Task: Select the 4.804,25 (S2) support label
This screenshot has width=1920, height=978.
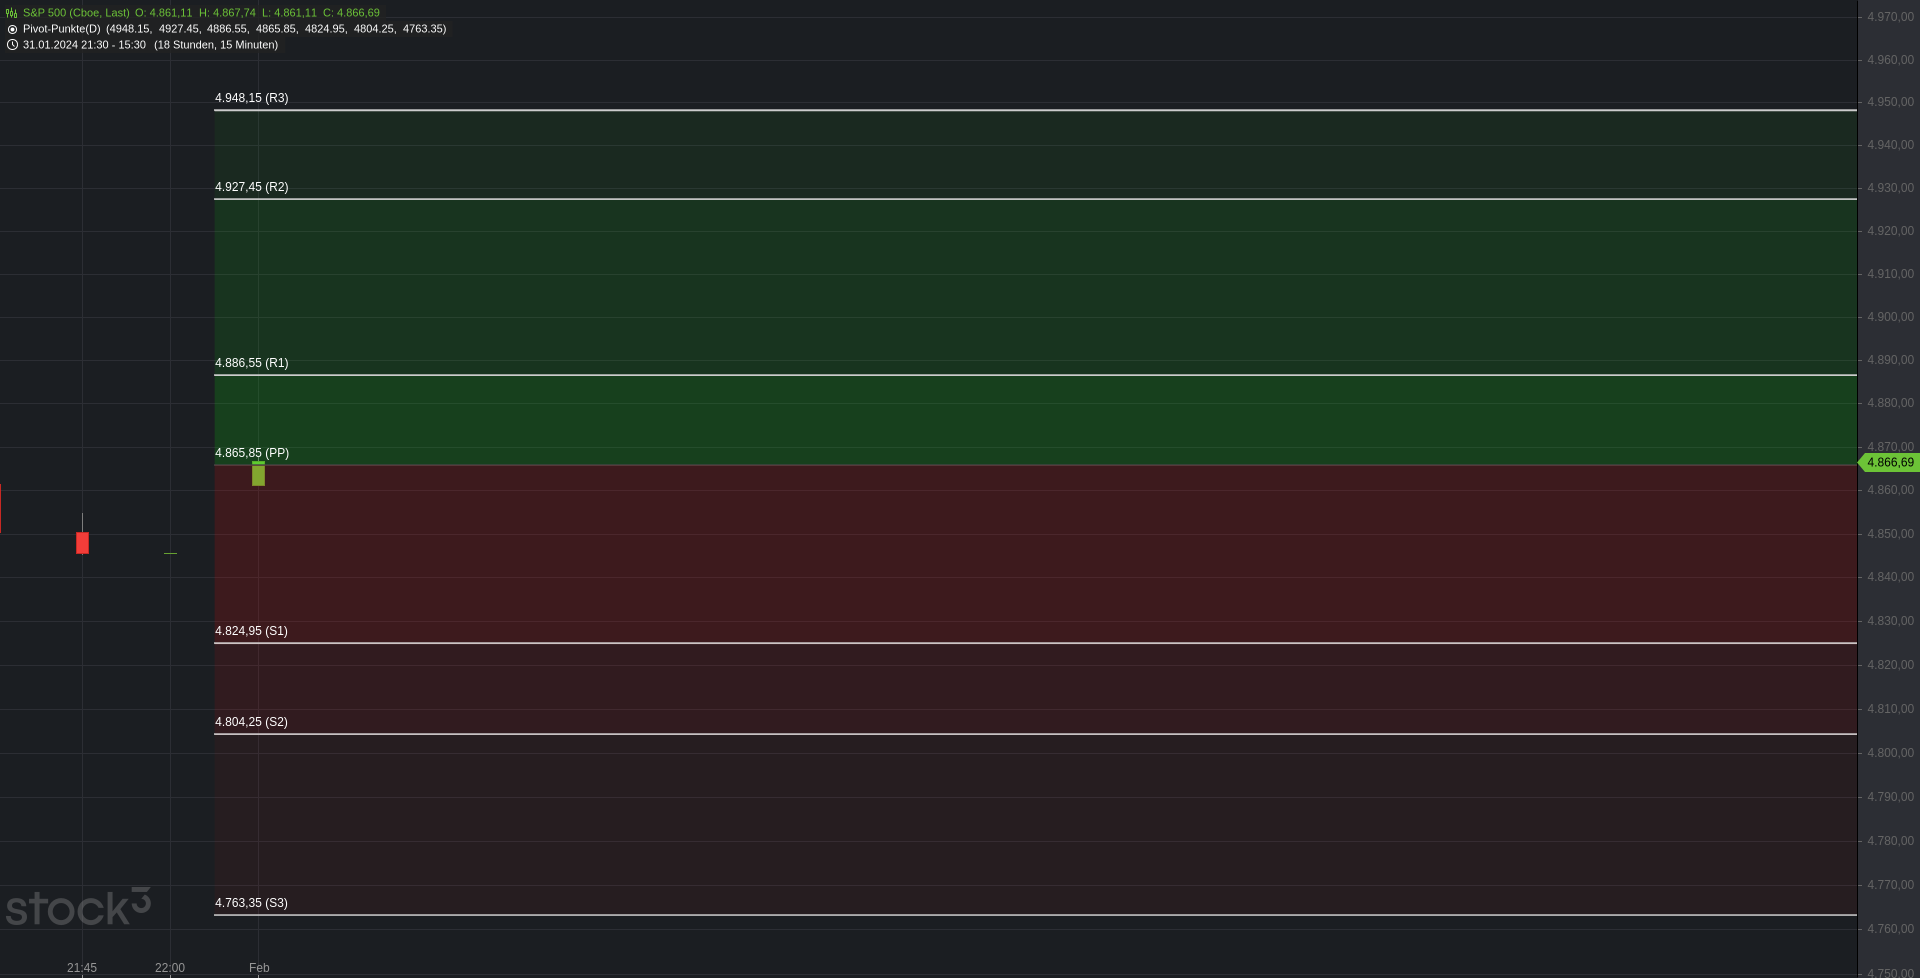Action: [251, 722]
